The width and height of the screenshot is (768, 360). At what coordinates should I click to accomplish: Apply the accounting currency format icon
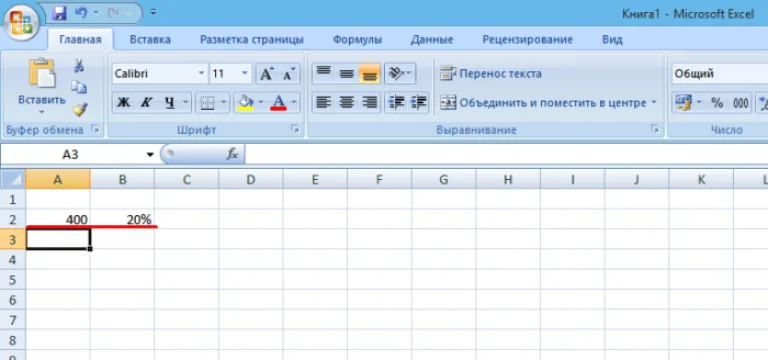(683, 102)
